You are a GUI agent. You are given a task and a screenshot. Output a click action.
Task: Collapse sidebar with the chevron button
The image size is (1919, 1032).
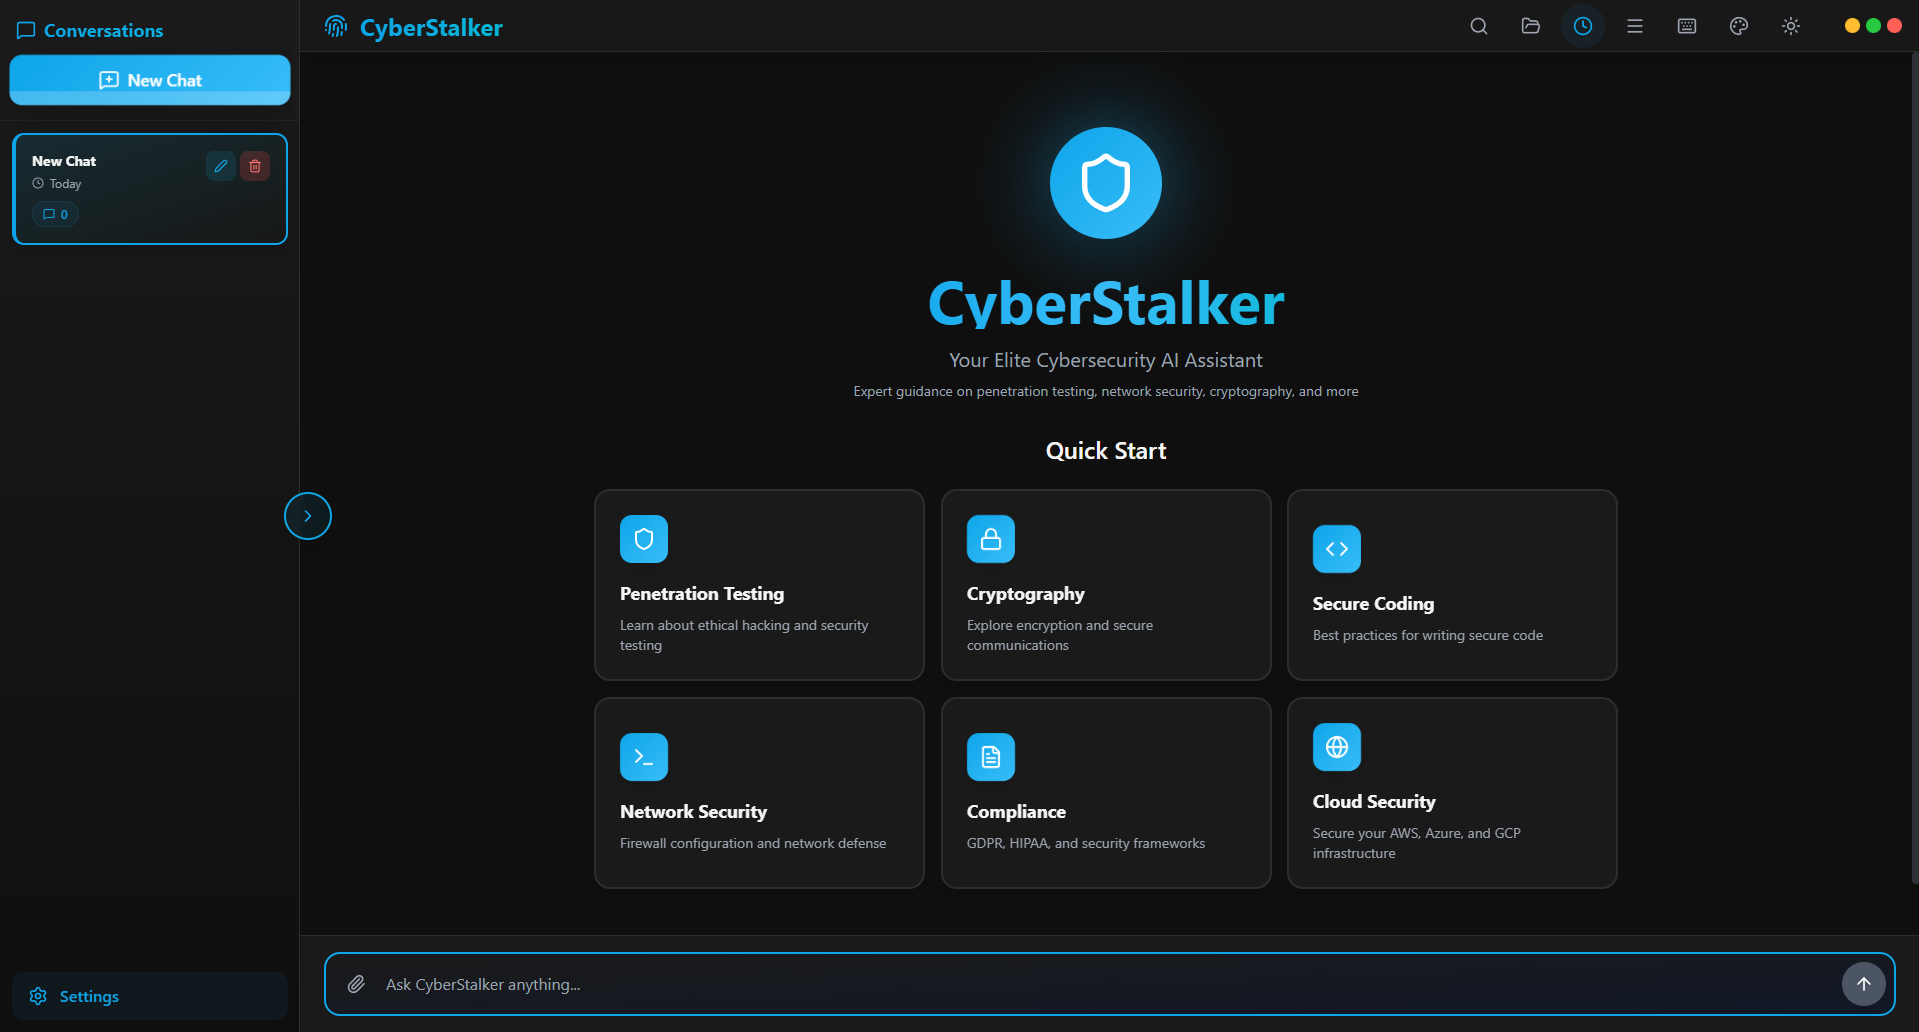(x=308, y=516)
